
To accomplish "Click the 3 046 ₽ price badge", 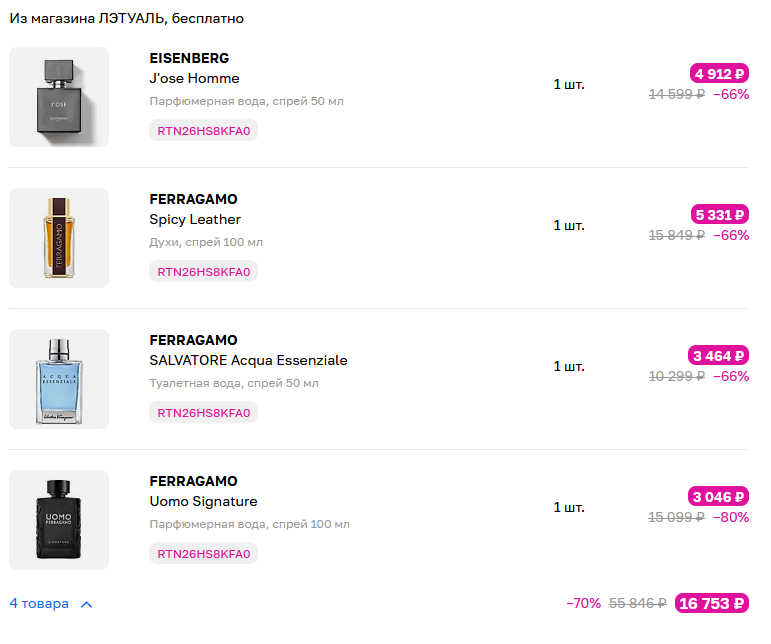I will [719, 496].
